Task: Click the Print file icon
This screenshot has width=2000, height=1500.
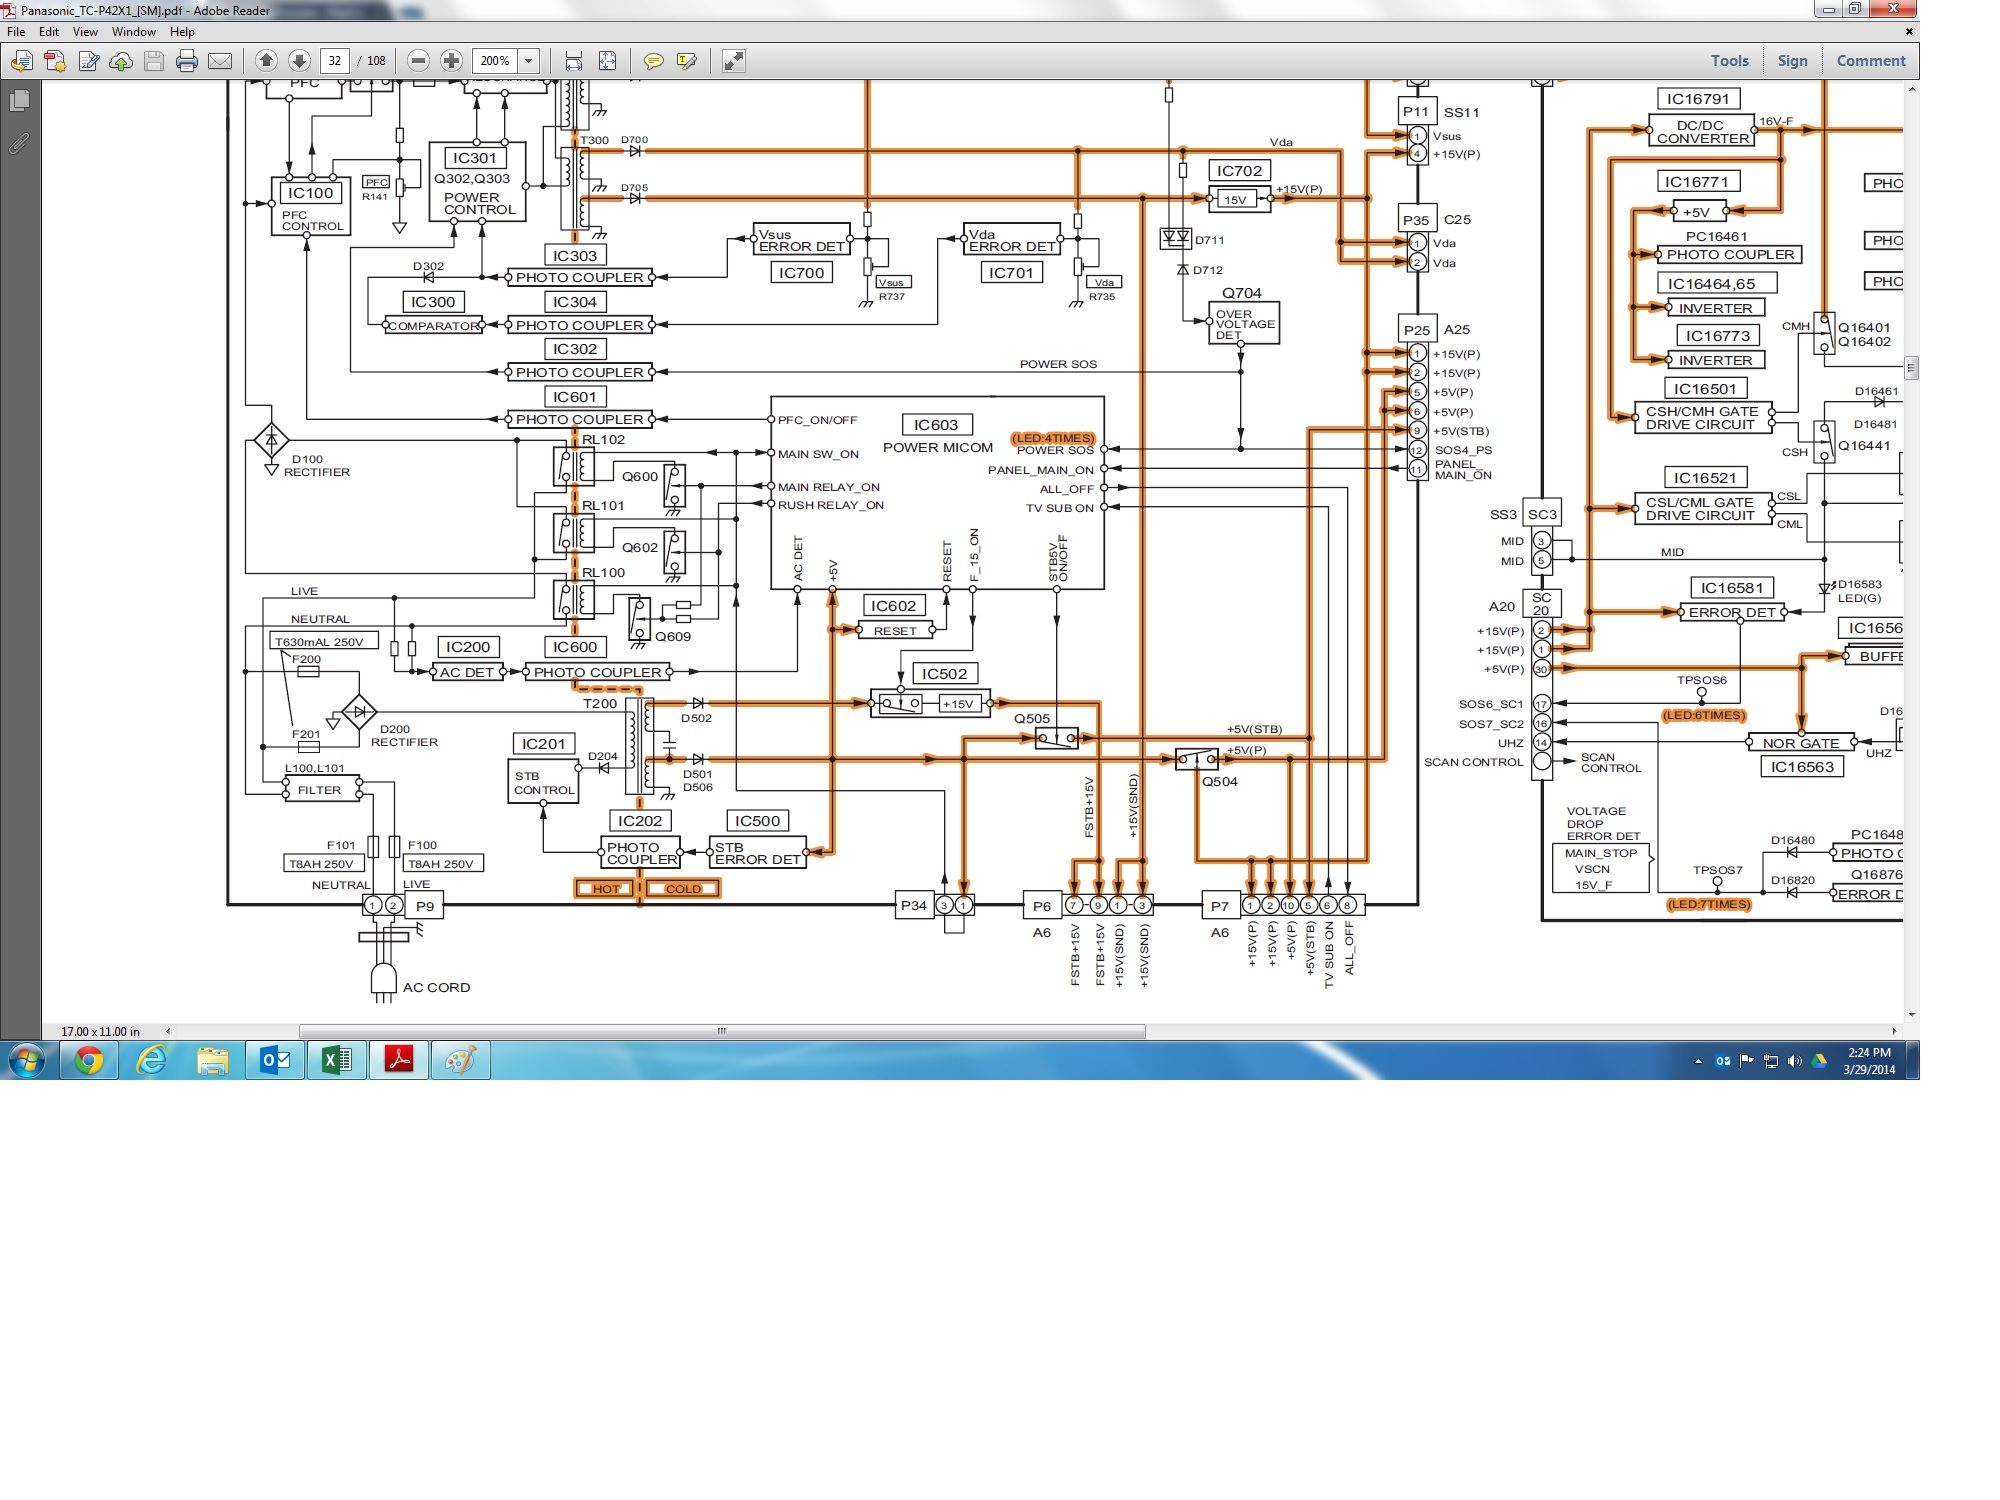Action: pos(186,61)
